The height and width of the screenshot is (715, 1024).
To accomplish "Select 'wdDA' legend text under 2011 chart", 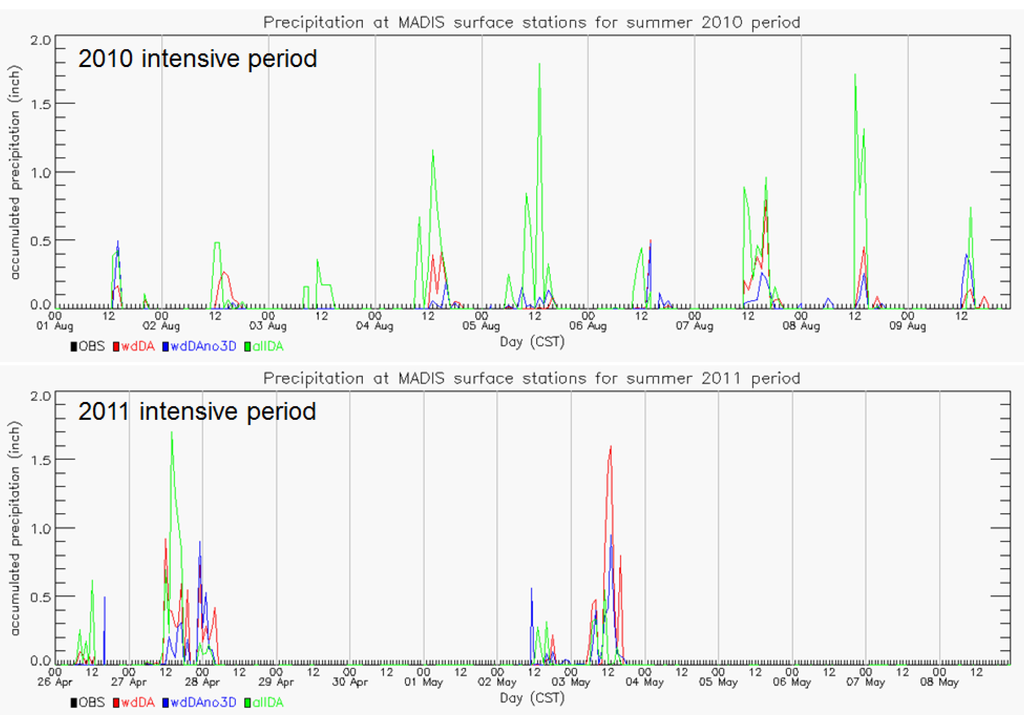I will click(x=138, y=703).
